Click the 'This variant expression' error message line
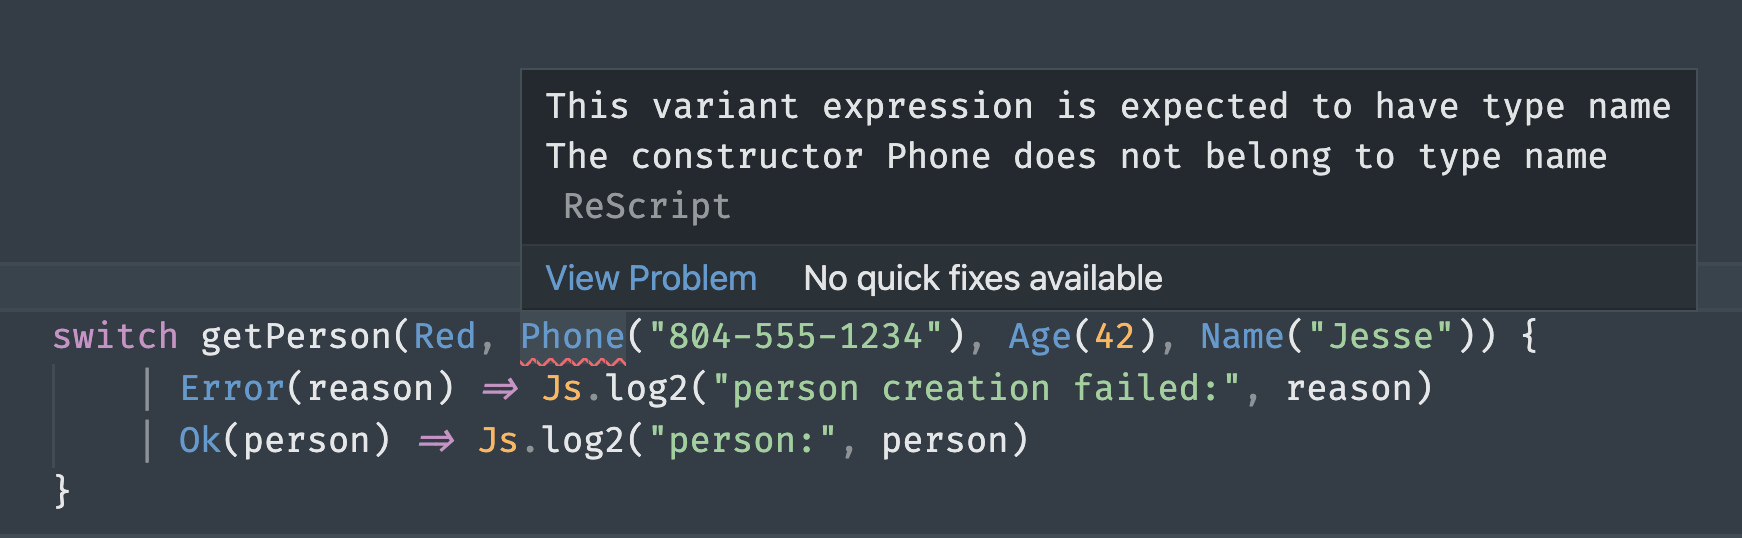The height and width of the screenshot is (538, 1742). 1108,106
